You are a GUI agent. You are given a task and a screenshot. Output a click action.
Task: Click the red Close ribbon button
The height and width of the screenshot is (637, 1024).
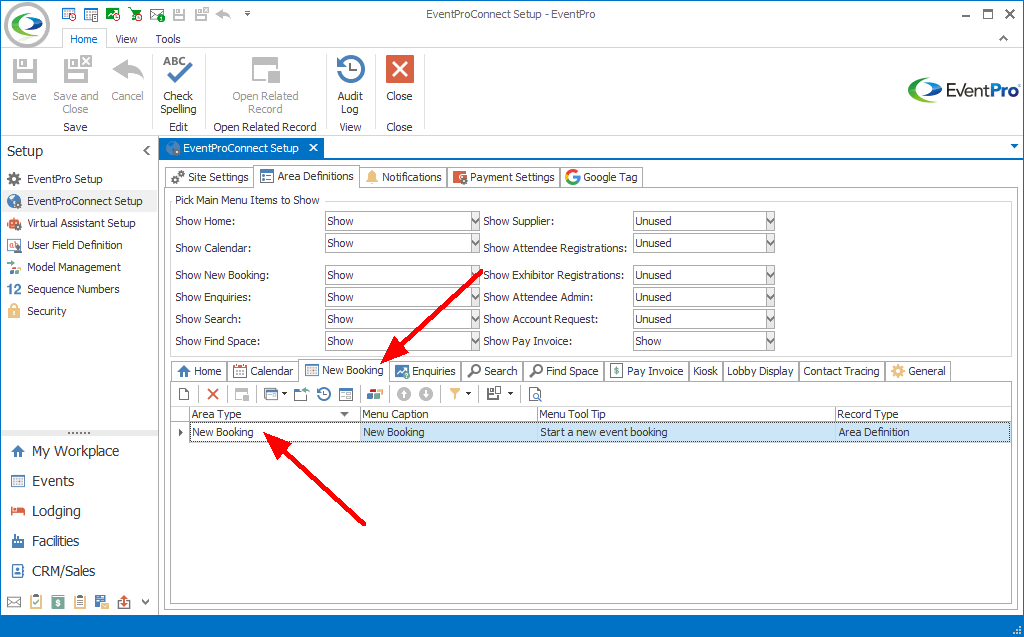[399, 79]
